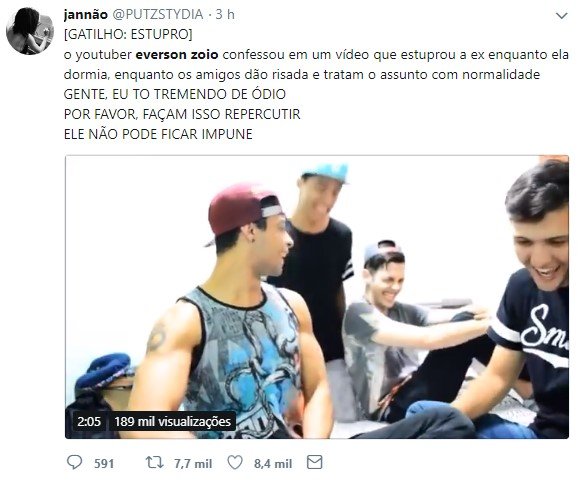Click the 189 mil visualizações label
579x483 pixels.
click(172, 421)
